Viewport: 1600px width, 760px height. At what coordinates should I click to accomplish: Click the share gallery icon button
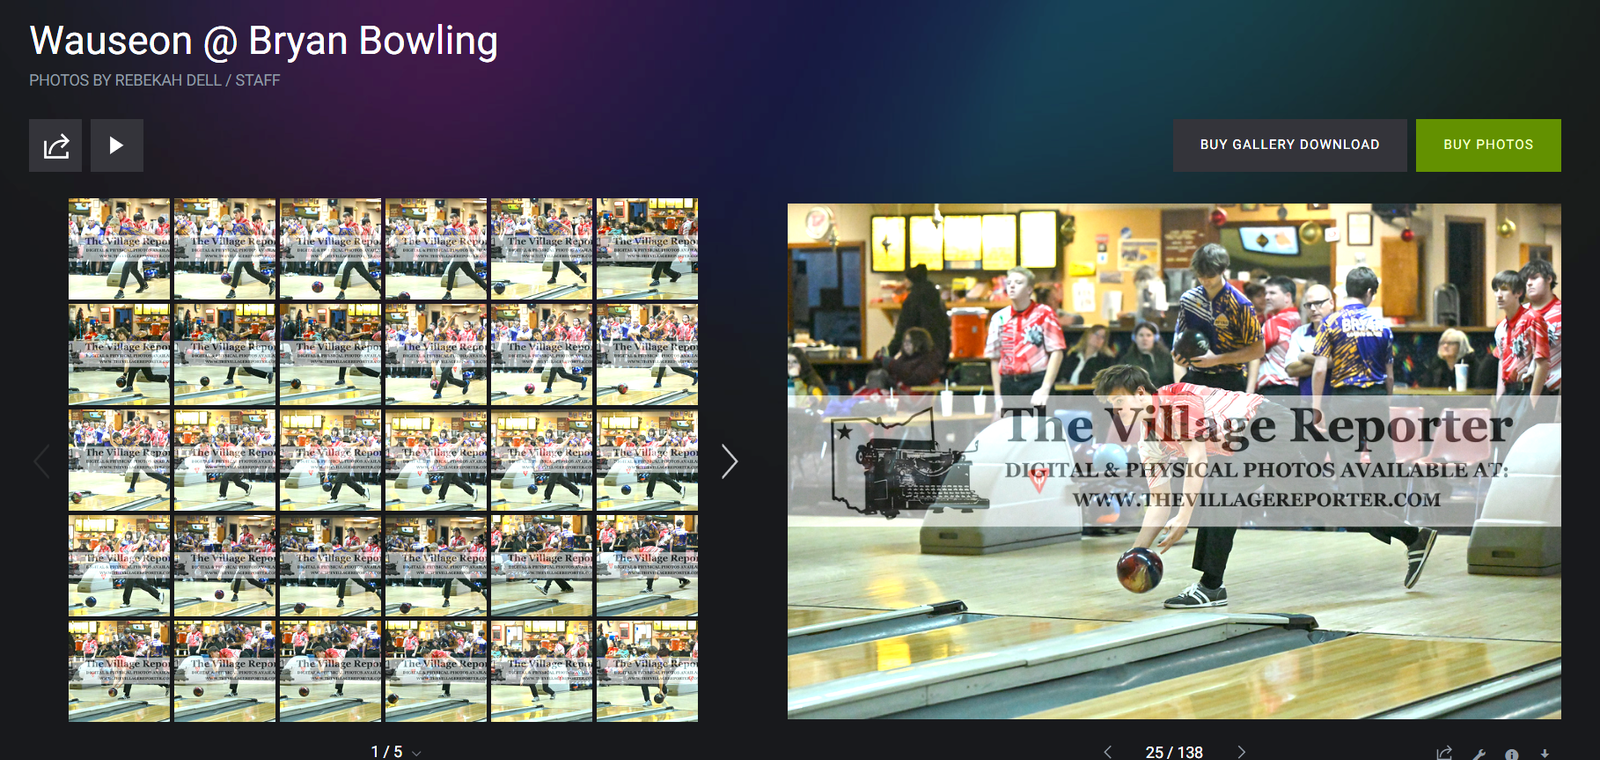click(x=55, y=146)
